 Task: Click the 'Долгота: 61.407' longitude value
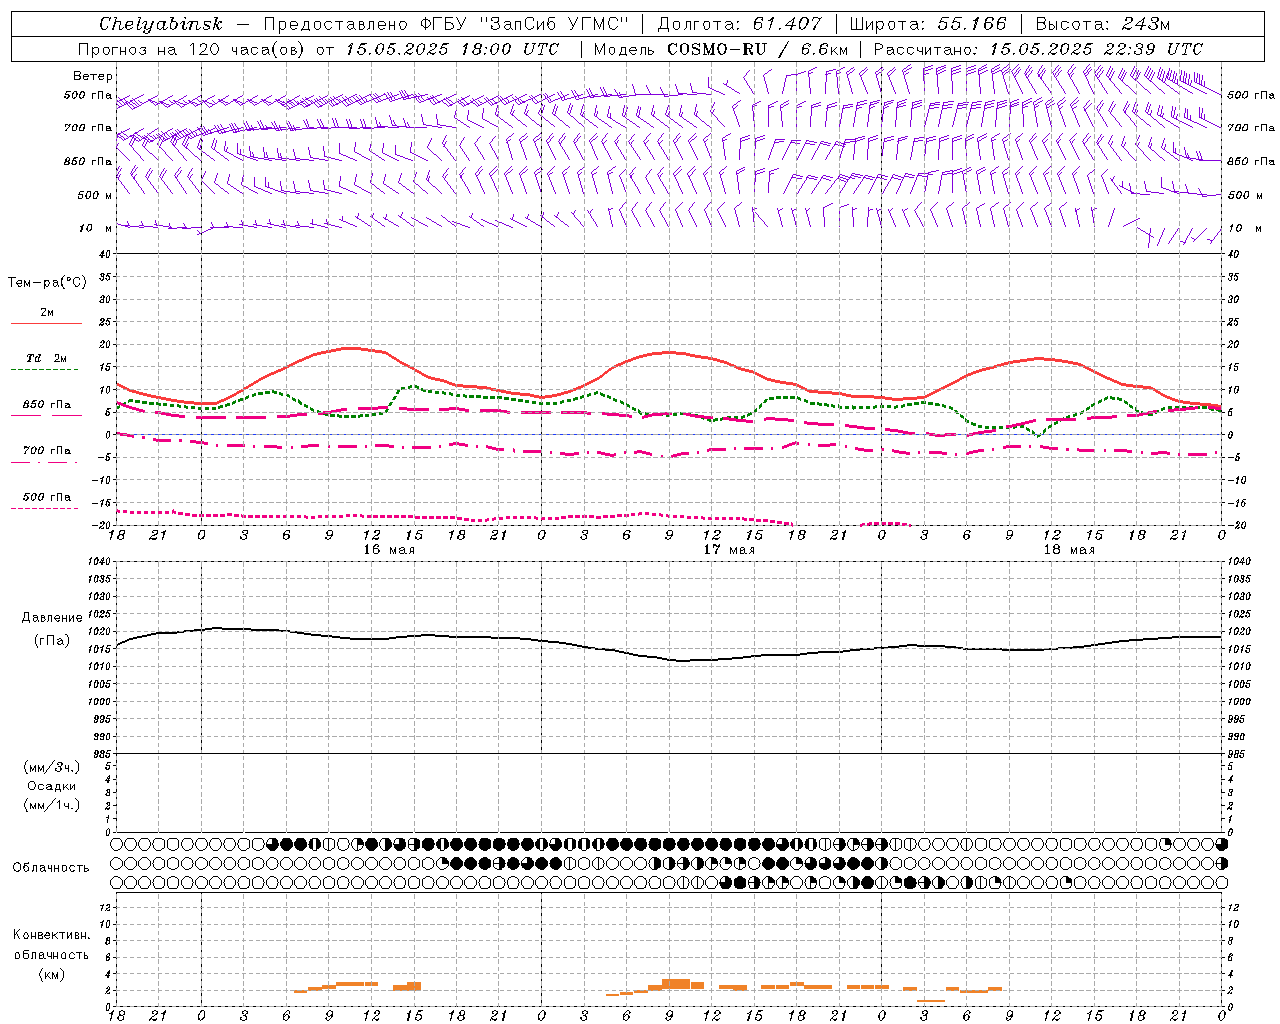pyautogui.click(x=739, y=24)
